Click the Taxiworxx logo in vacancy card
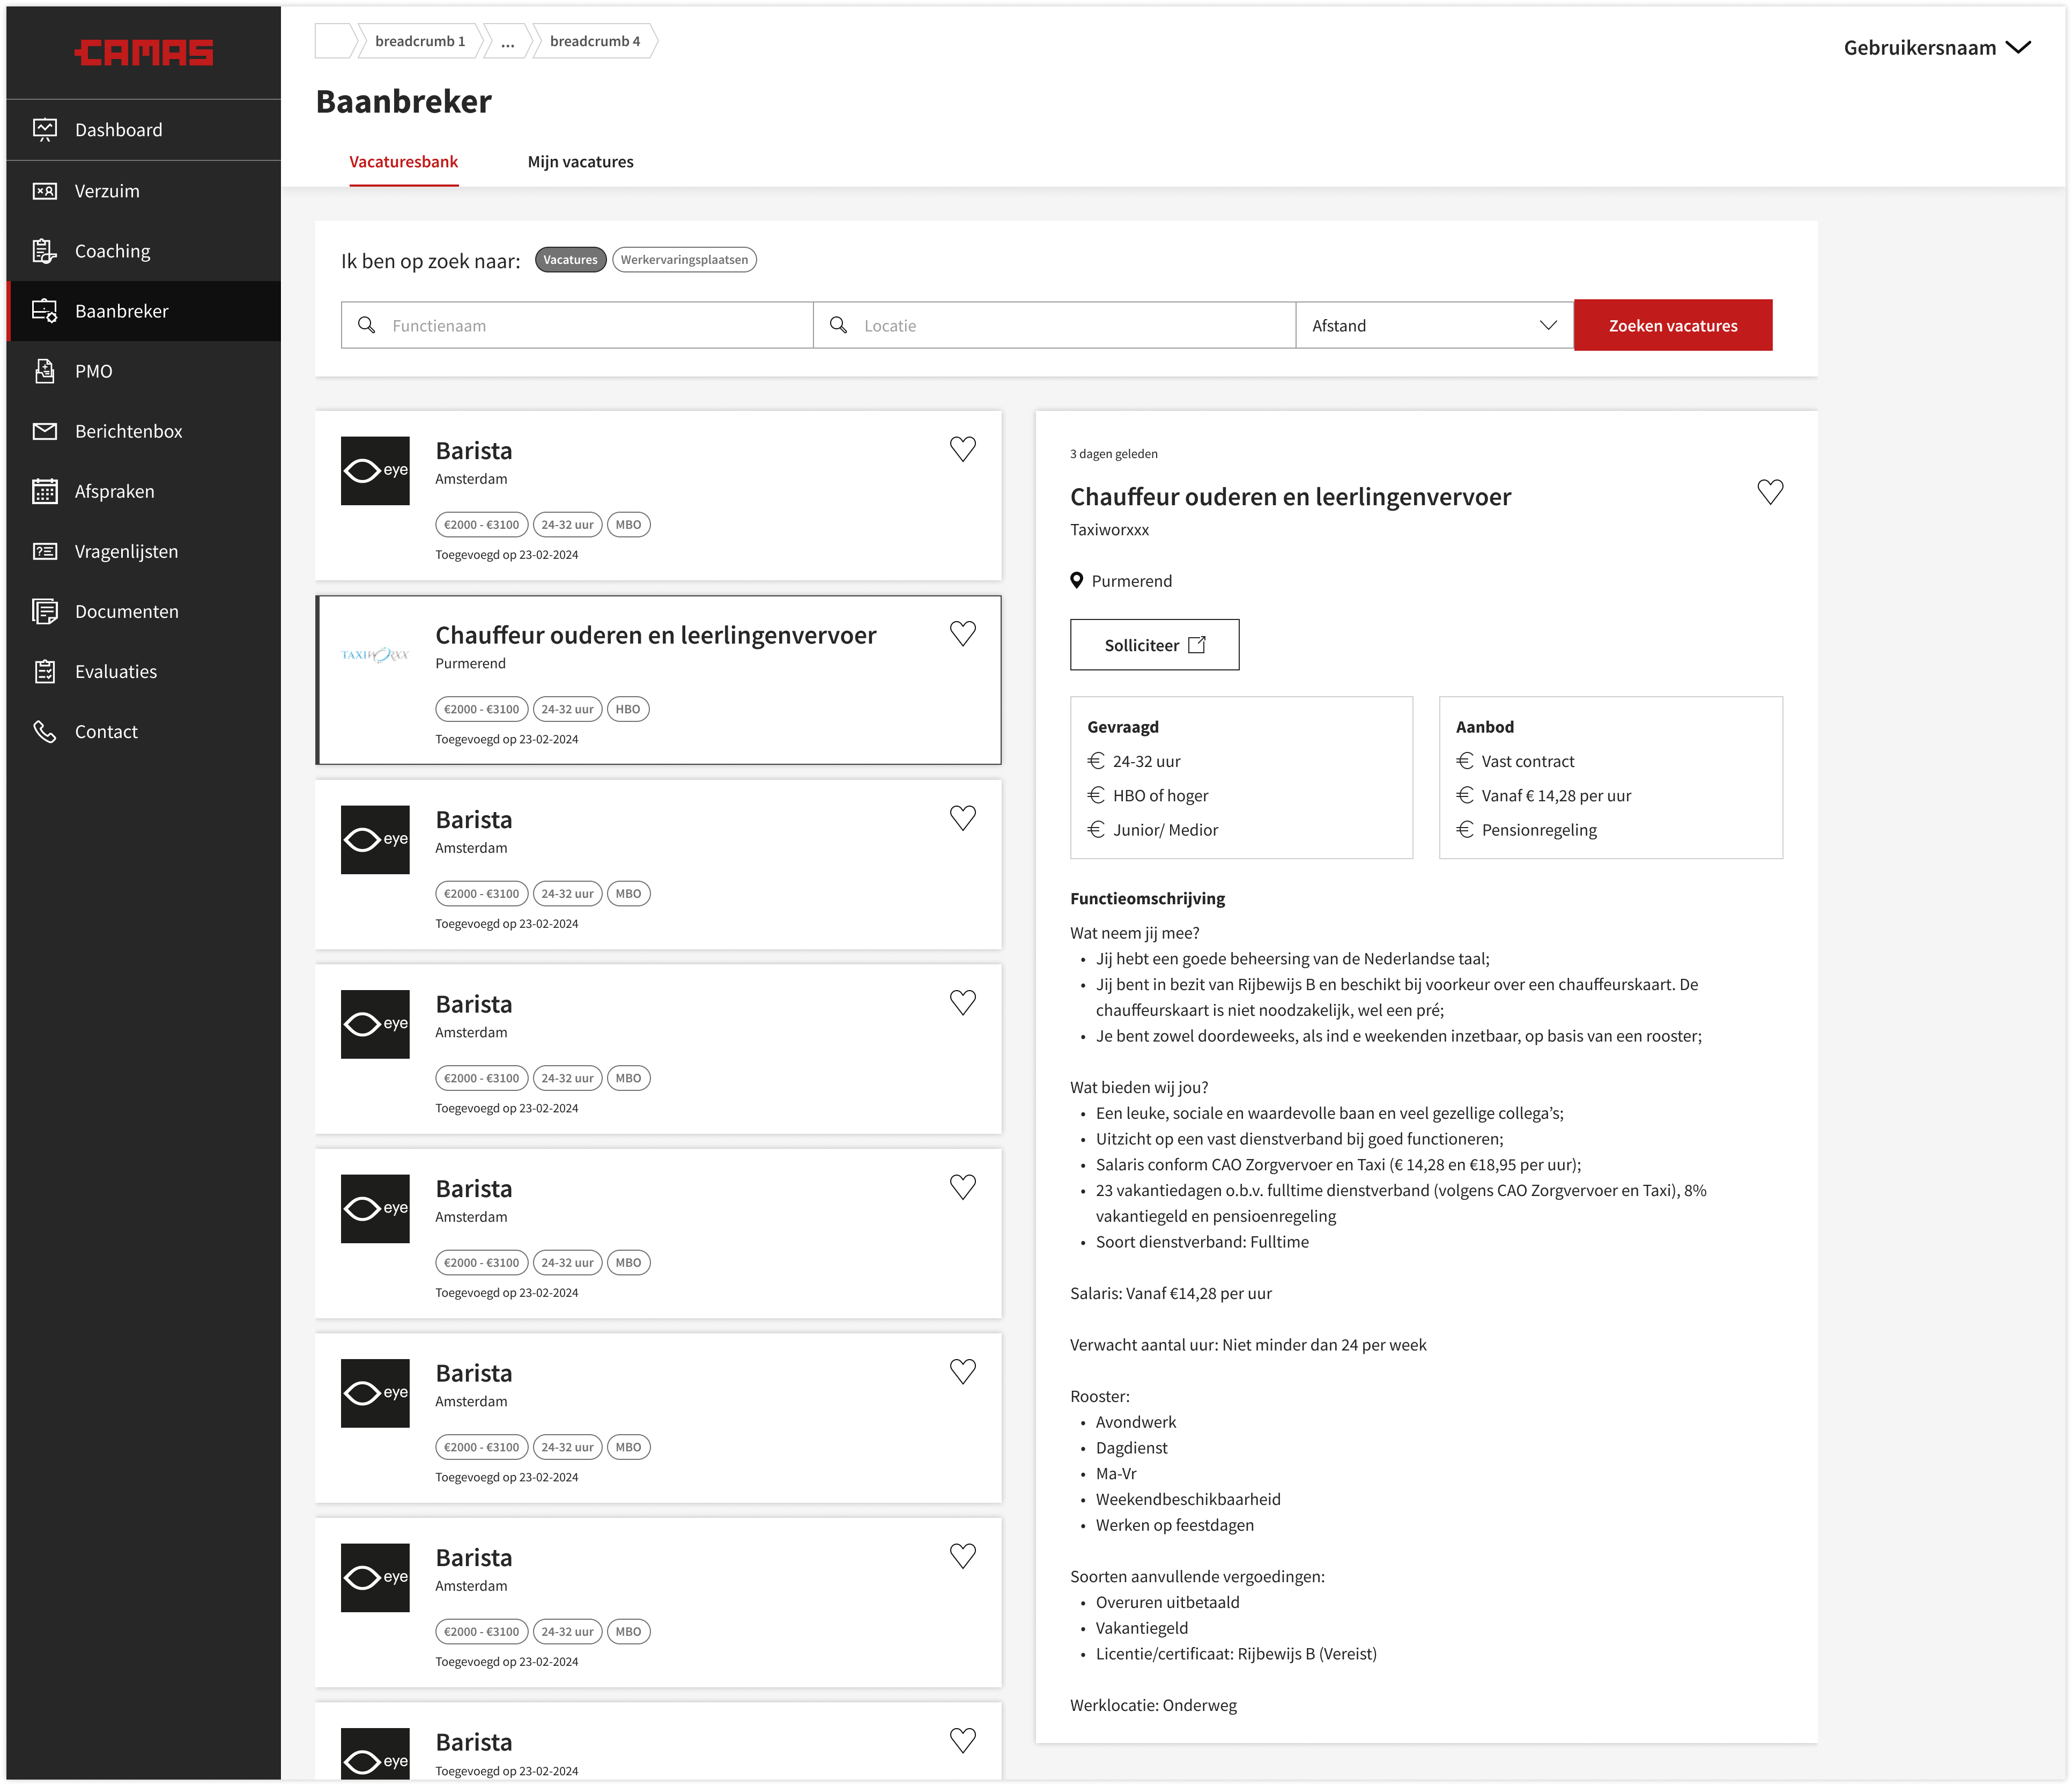The image size is (2072, 1786). point(375,655)
